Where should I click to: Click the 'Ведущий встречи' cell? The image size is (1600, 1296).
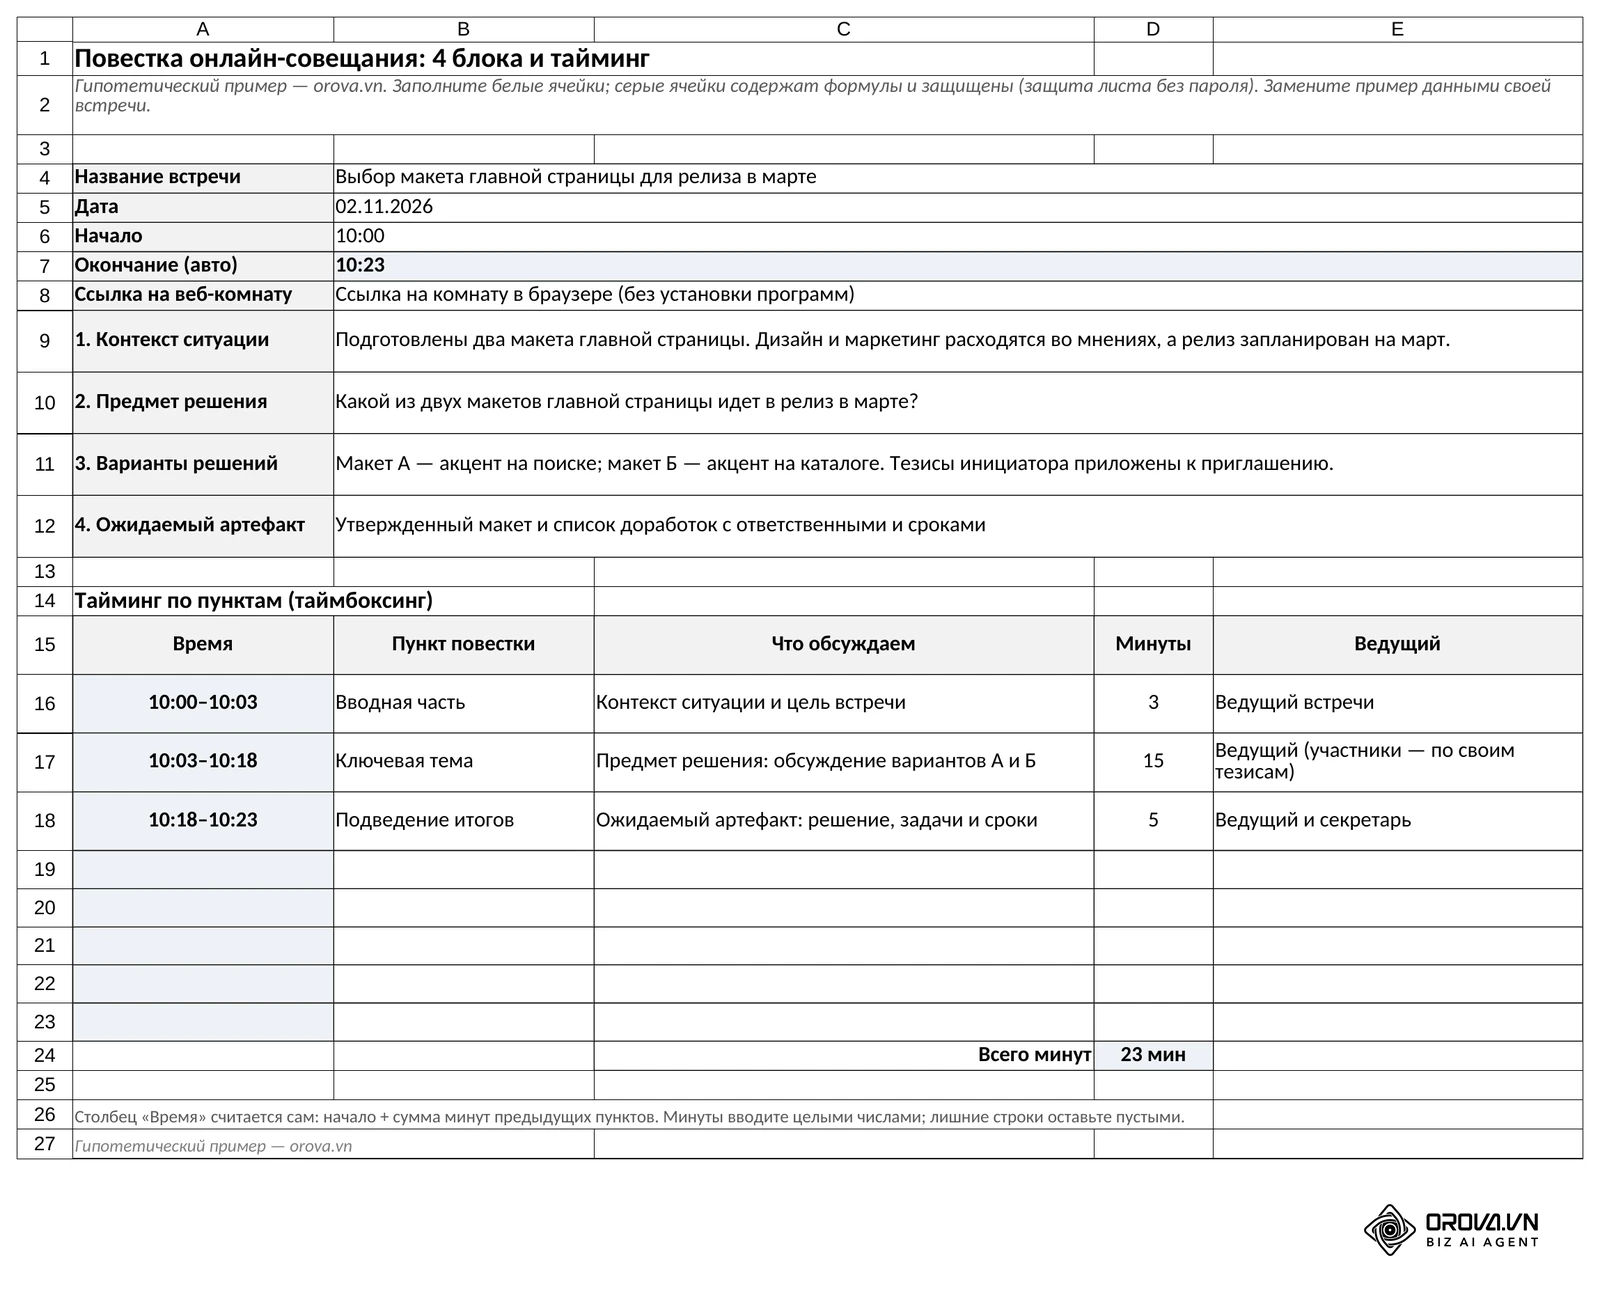point(1397,703)
